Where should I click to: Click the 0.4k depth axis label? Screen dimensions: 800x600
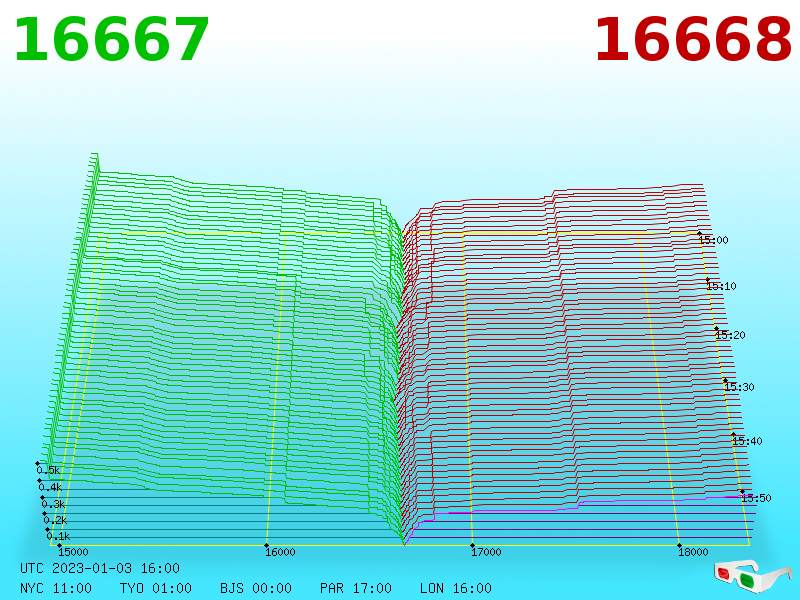(x=50, y=487)
